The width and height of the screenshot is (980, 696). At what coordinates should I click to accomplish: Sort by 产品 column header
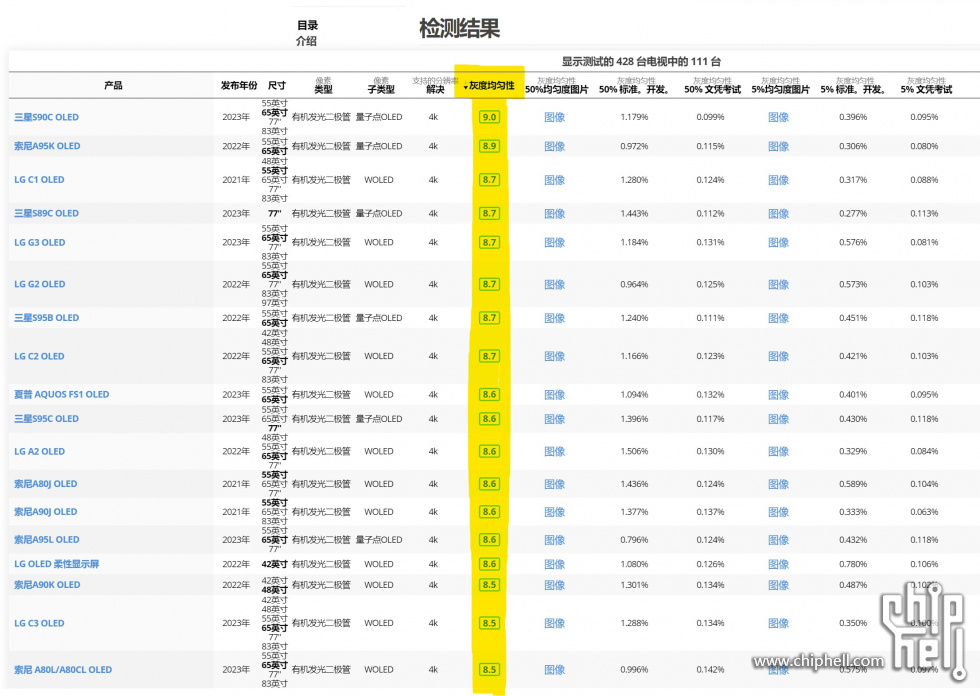tap(113, 86)
